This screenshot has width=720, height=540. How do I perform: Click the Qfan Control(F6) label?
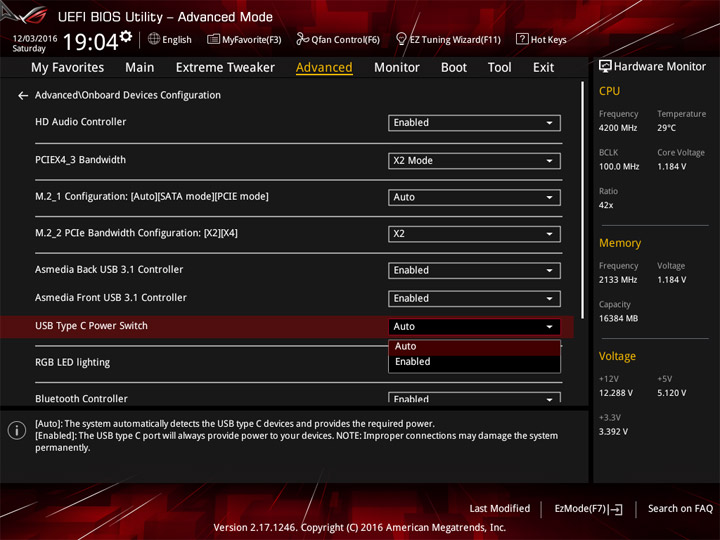[x=345, y=40]
